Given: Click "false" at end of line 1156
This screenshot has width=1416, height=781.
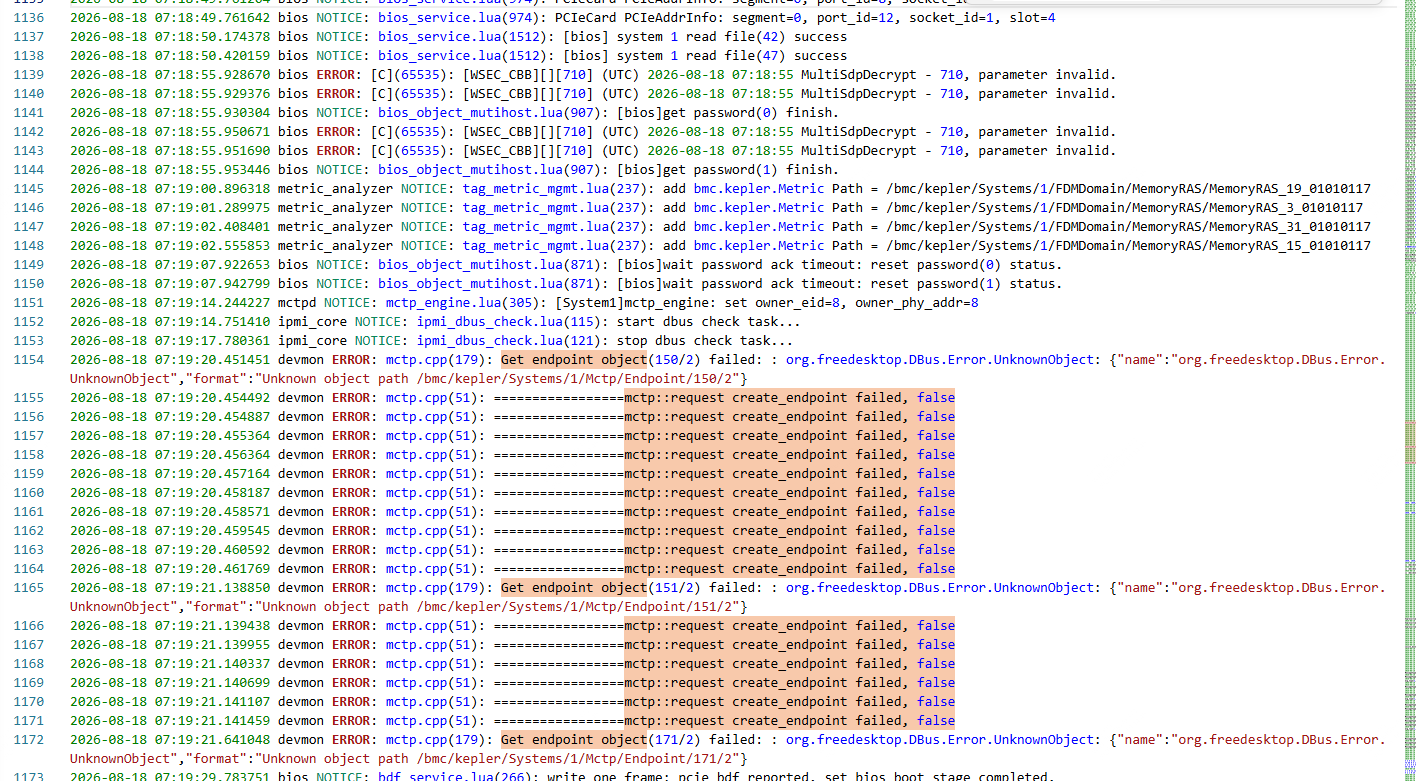Looking at the screenshot, I should (x=936, y=417).
